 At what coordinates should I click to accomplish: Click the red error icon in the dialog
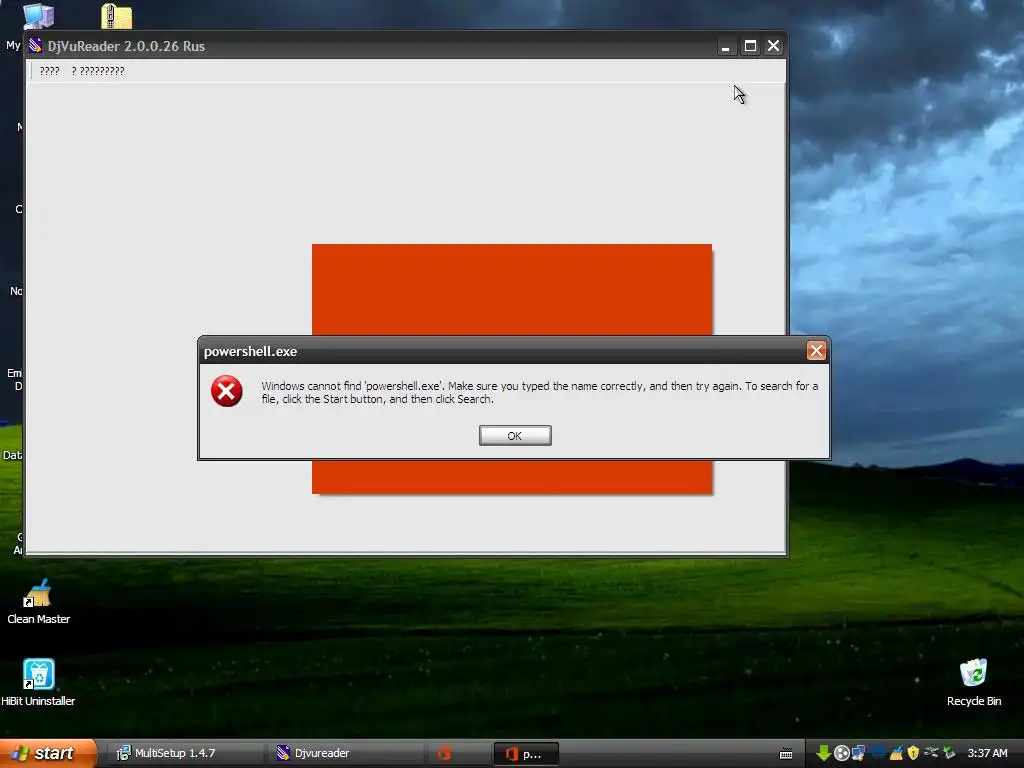[227, 391]
